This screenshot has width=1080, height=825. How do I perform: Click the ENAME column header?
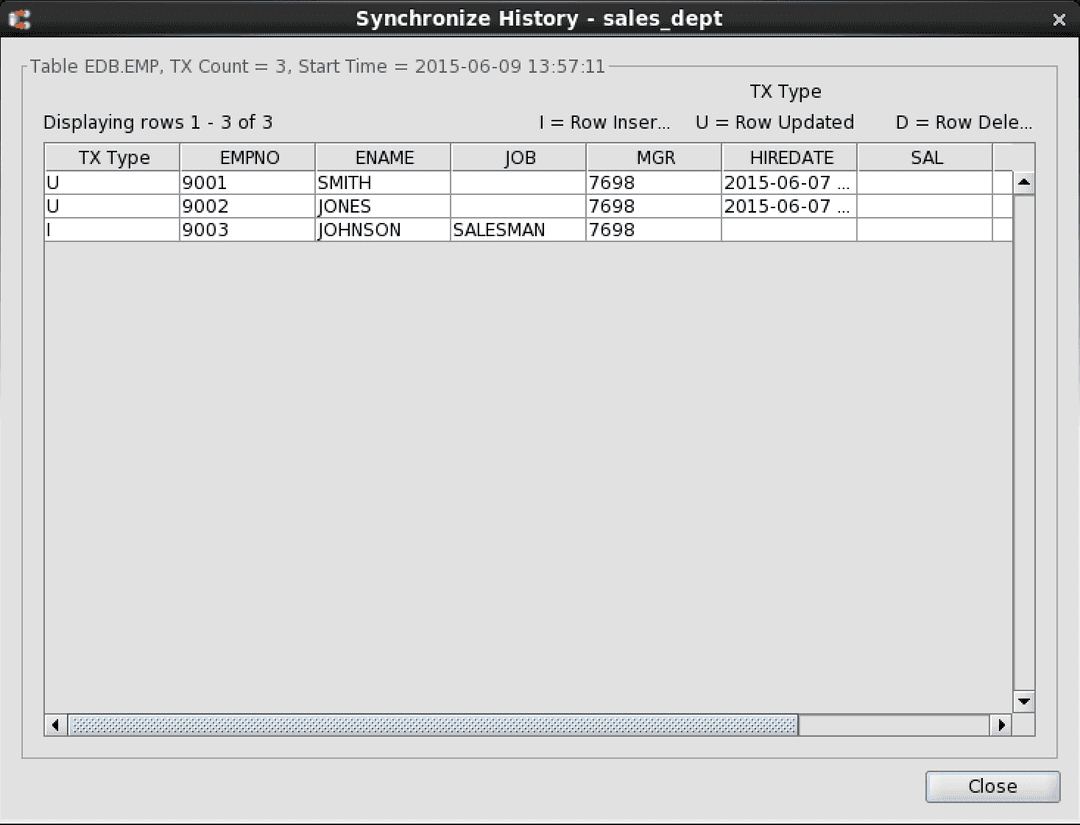click(x=383, y=157)
